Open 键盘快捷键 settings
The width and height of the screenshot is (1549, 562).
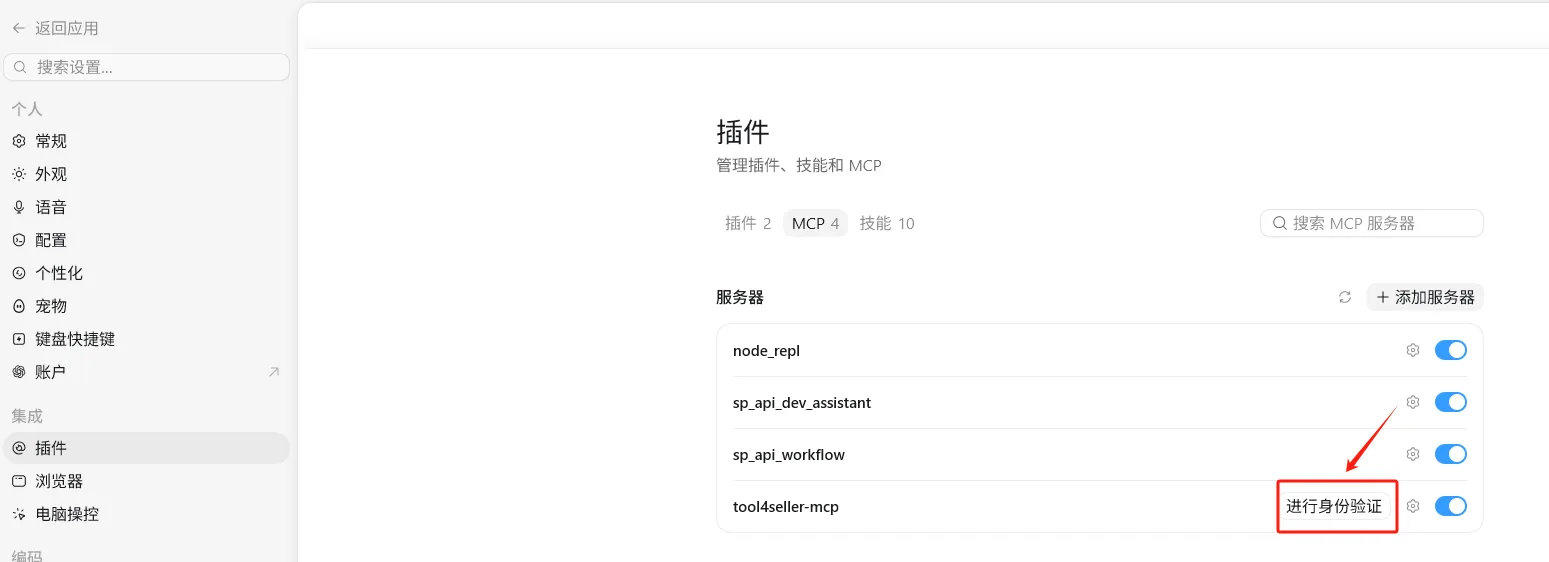pyautogui.click(x=146, y=339)
